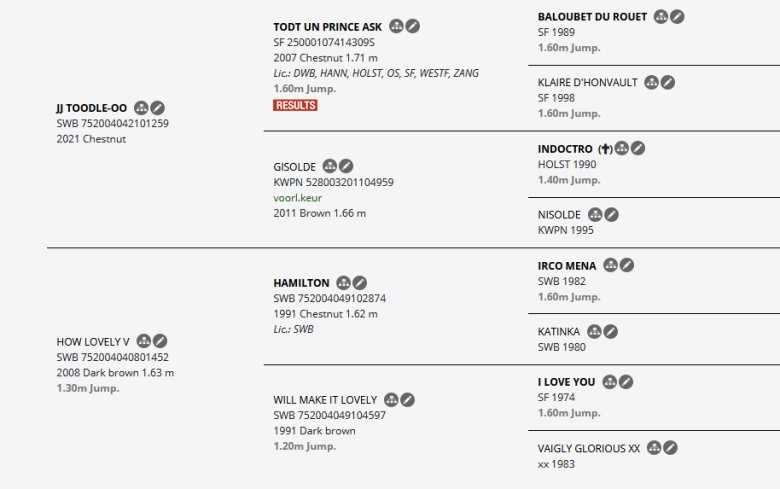The width and height of the screenshot is (780, 489).
Task: Select the voorl.keur predicate link
Action: [297, 197]
